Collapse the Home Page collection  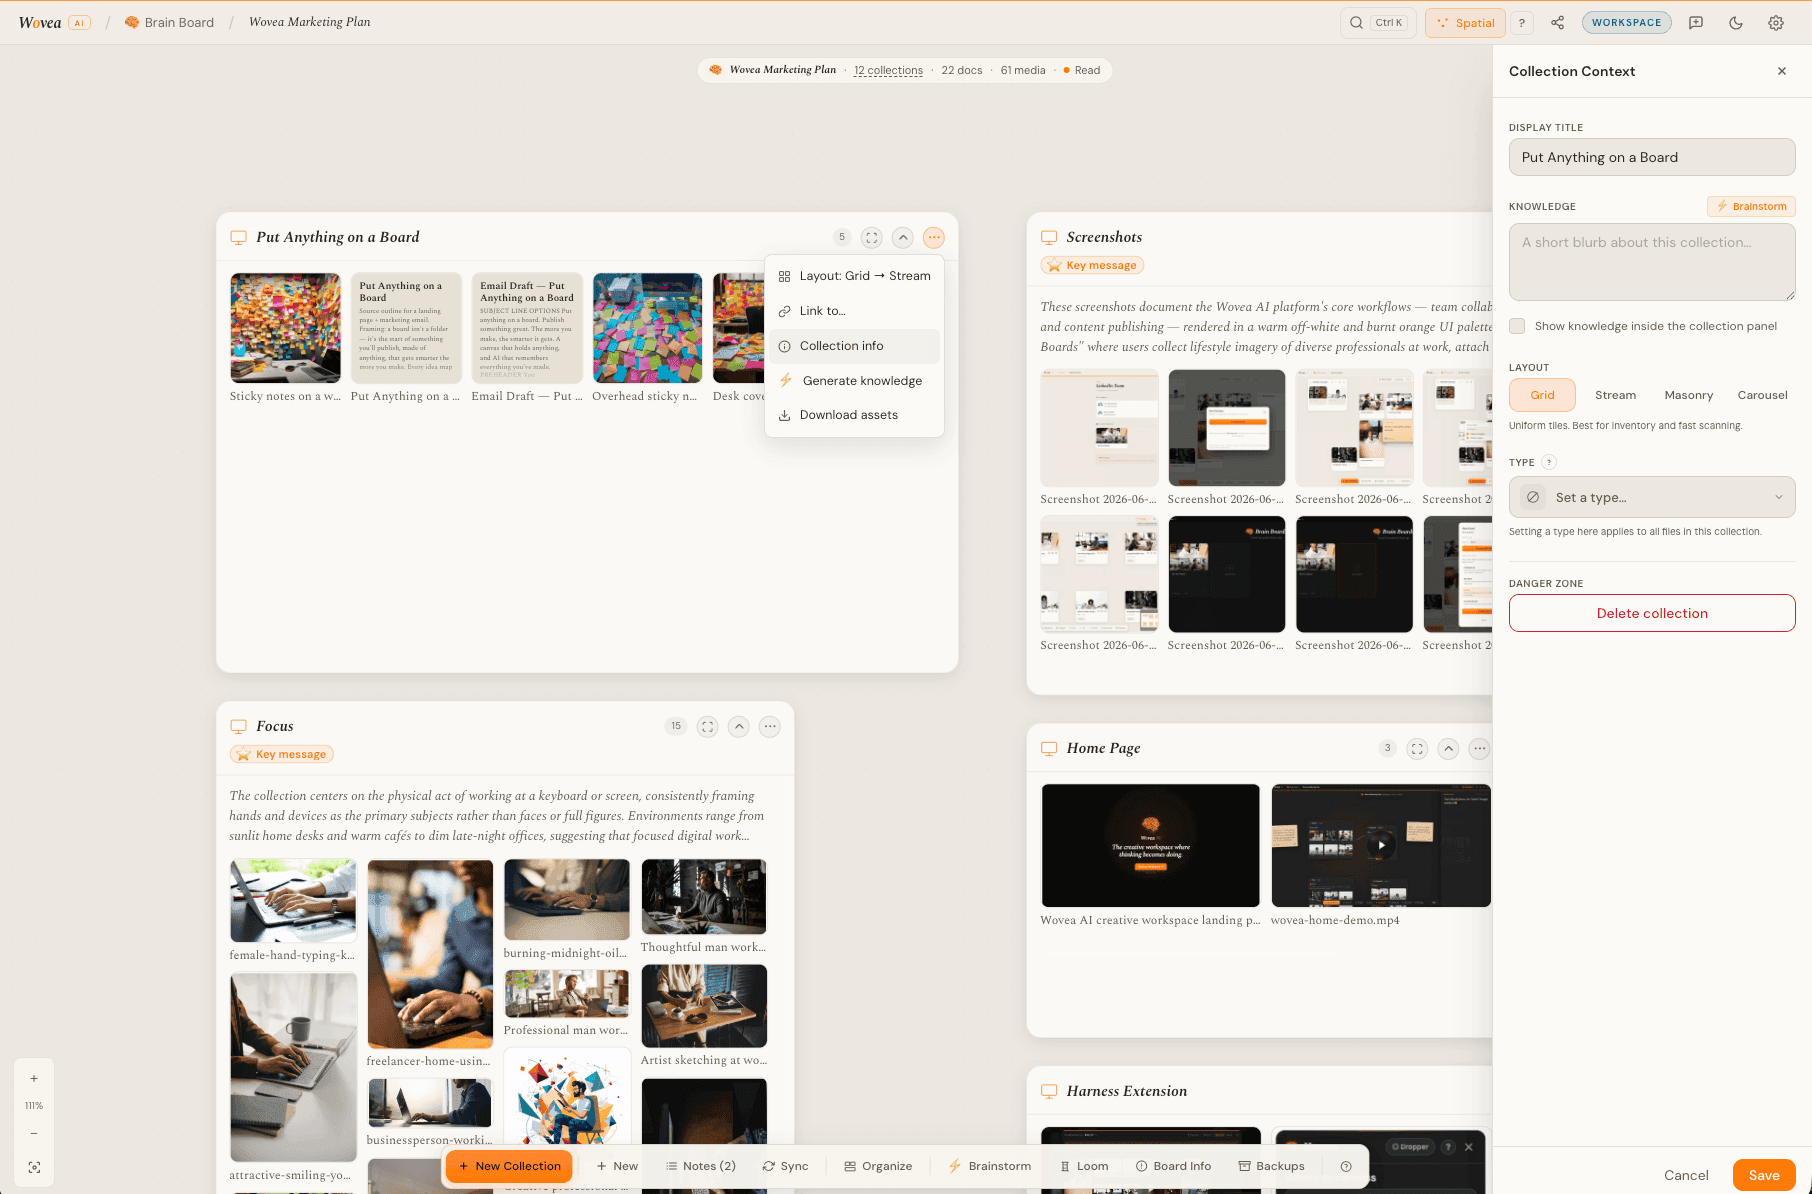tap(1448, 748)
